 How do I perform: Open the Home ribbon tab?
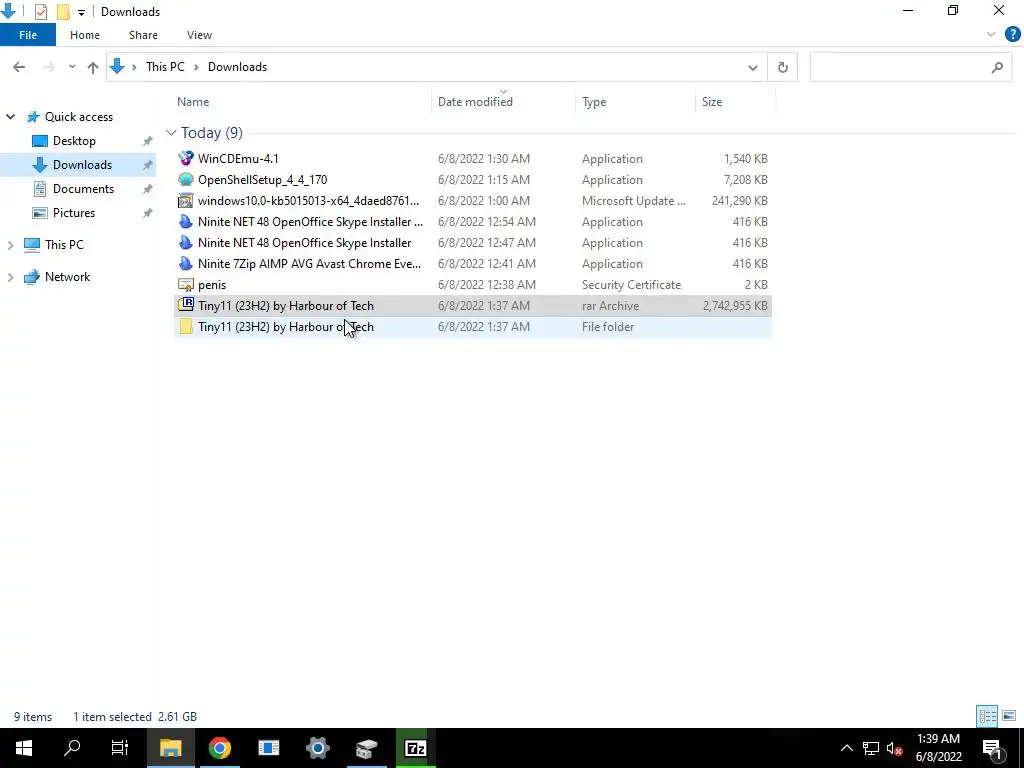click(x=85, y=35)
